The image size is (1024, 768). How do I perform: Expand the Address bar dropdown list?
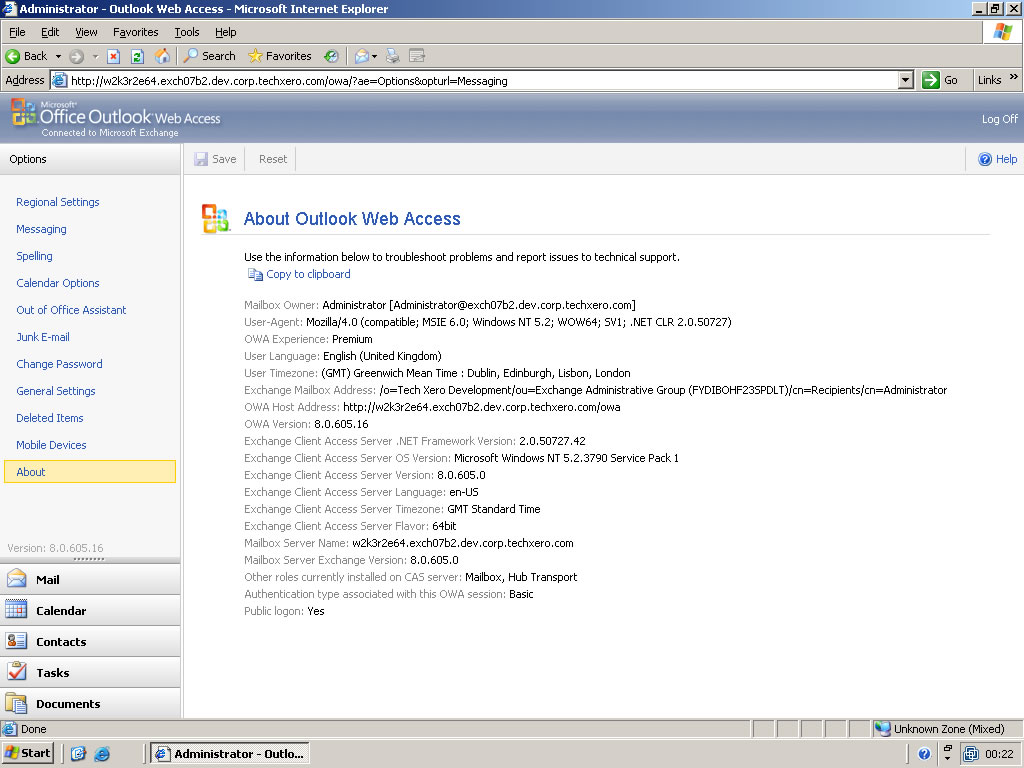[x=906, y=80]
